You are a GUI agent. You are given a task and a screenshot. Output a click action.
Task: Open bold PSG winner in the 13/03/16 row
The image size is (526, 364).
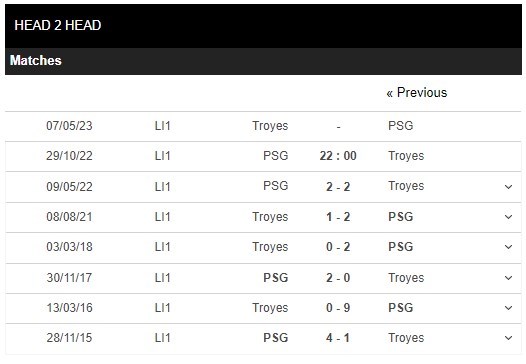pyautogui.click(x=401, y=308)
